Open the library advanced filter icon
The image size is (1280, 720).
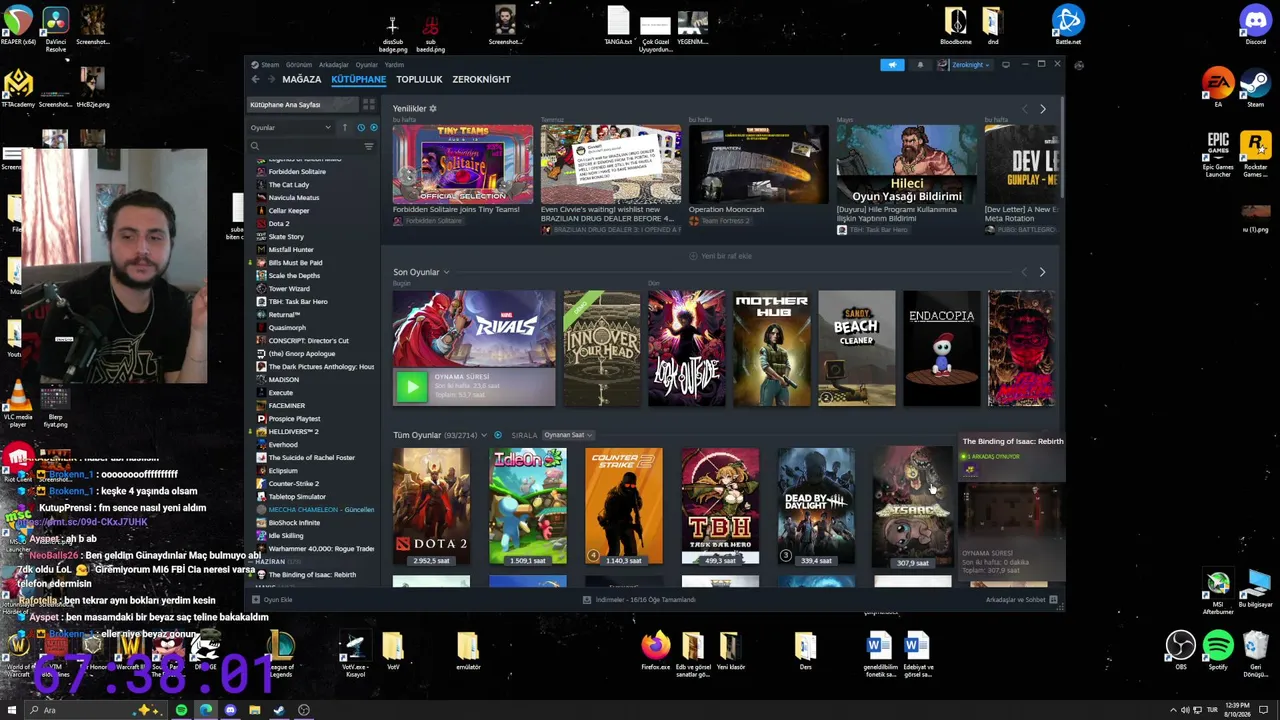[x=369, y=147]
